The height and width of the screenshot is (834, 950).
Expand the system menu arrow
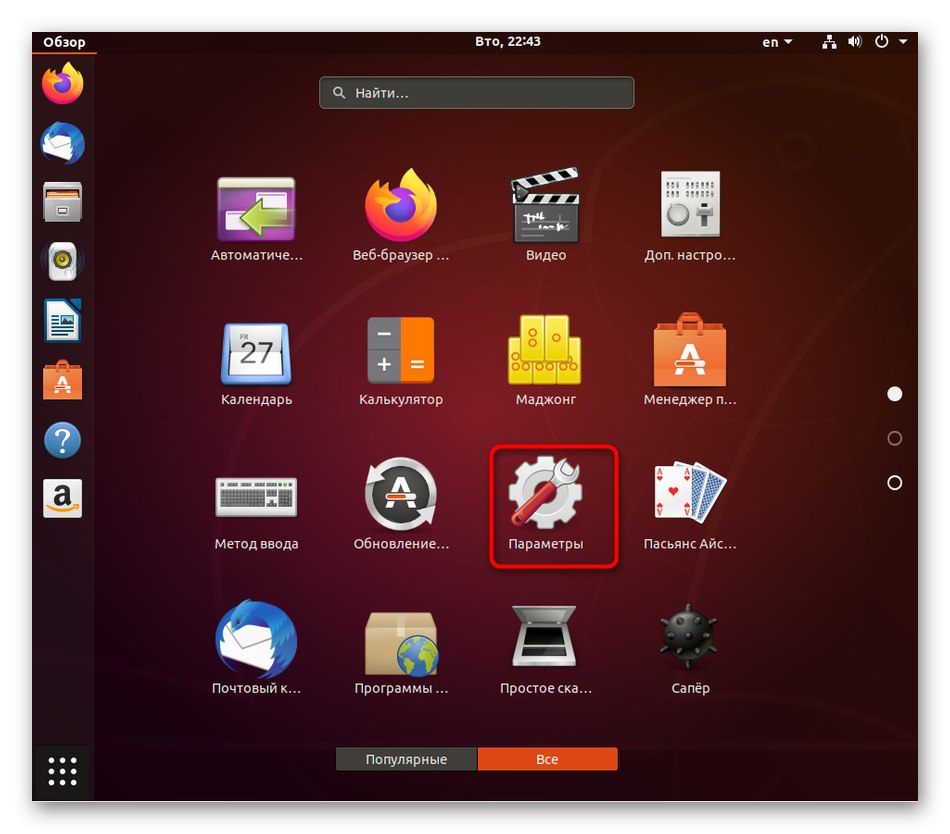click(x=903, y=41)
